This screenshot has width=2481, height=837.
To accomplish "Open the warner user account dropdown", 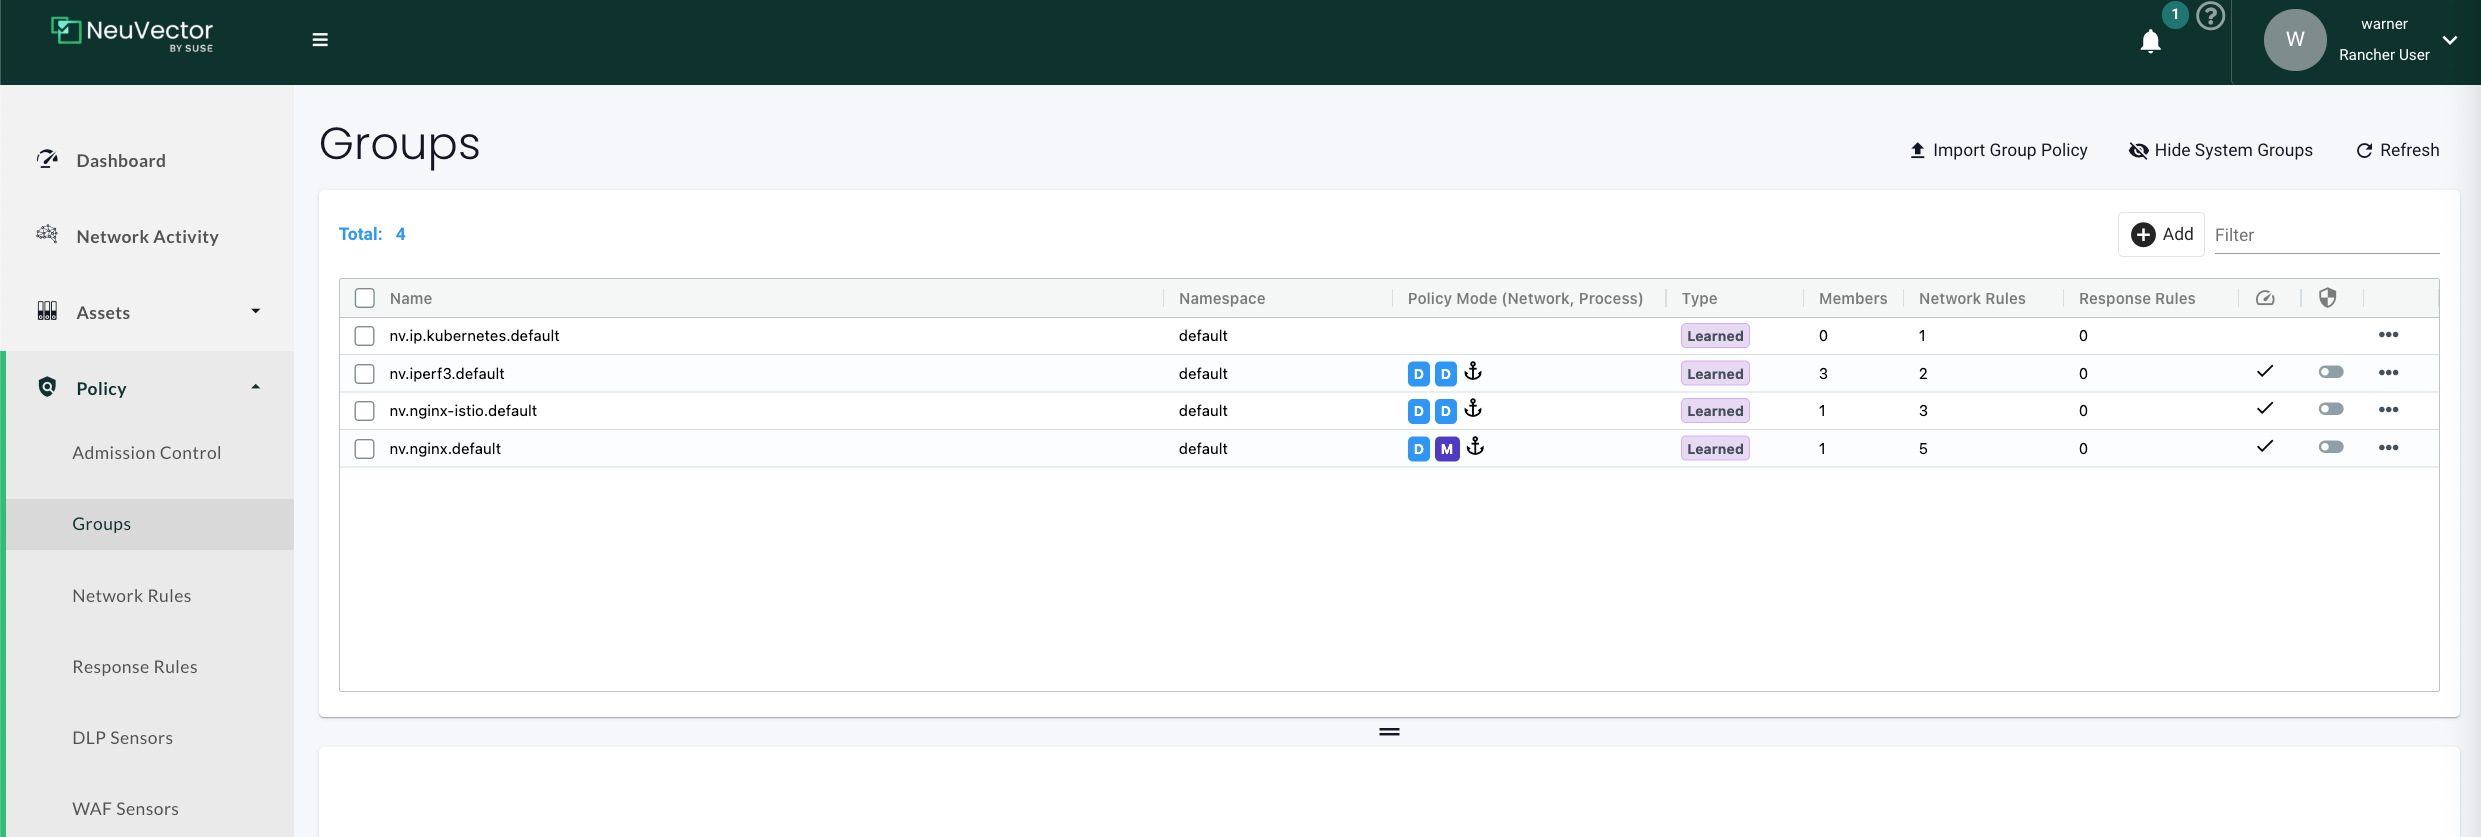I will click(2449, 40).
